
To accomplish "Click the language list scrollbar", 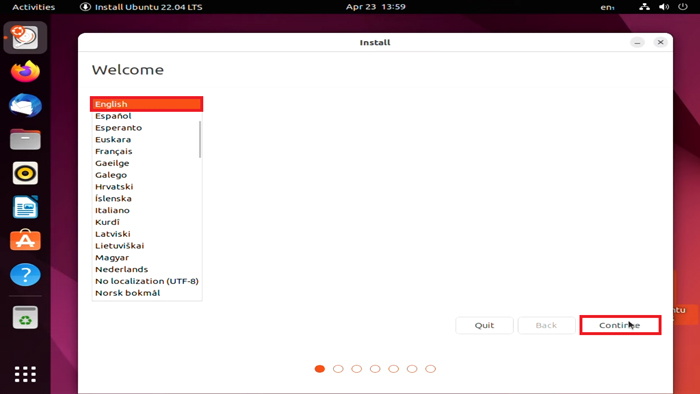I will pos(200,139).
